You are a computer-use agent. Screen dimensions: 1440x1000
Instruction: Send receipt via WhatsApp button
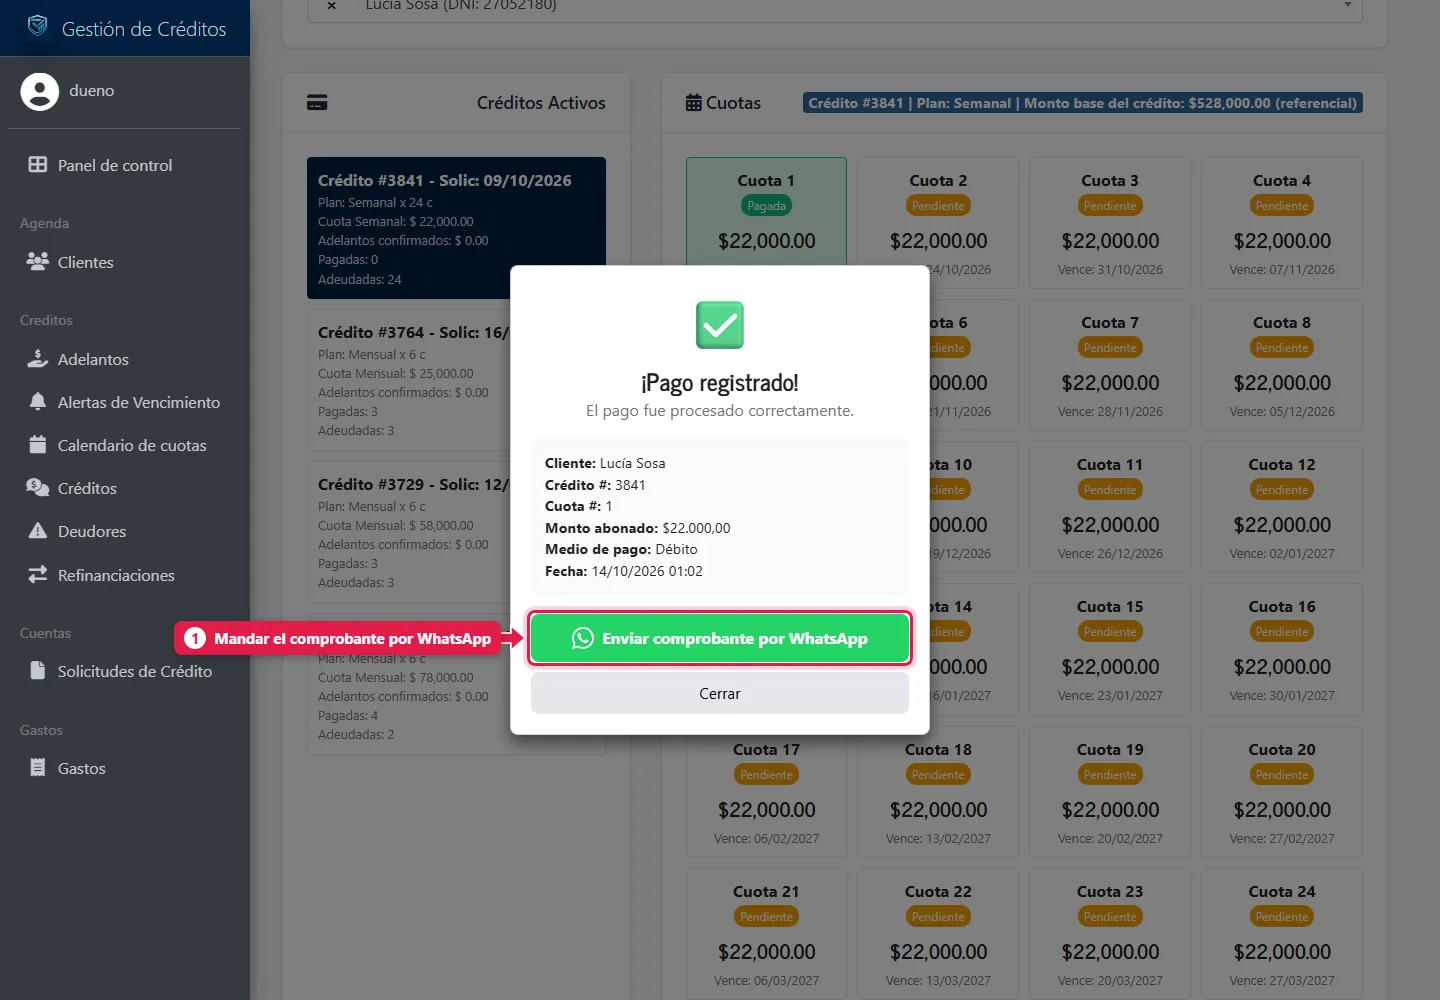[x=719, y=638]
